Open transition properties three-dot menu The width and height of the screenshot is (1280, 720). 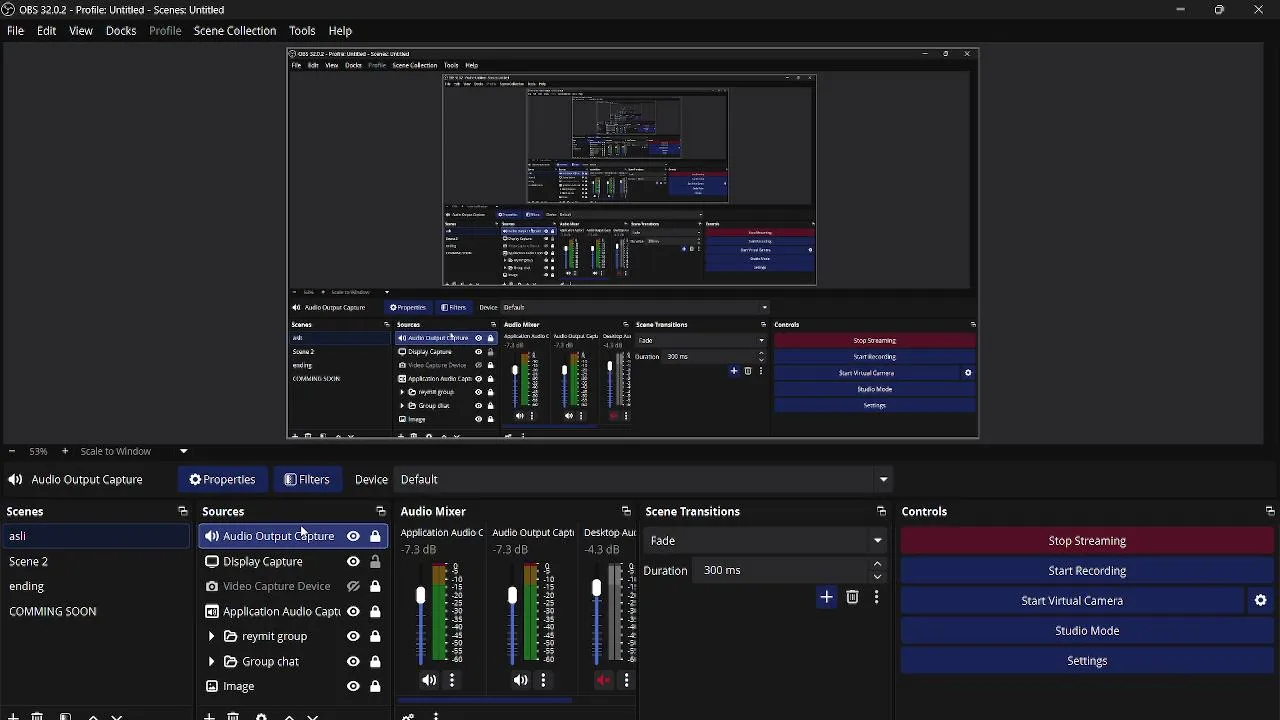(x=876, y=597)
